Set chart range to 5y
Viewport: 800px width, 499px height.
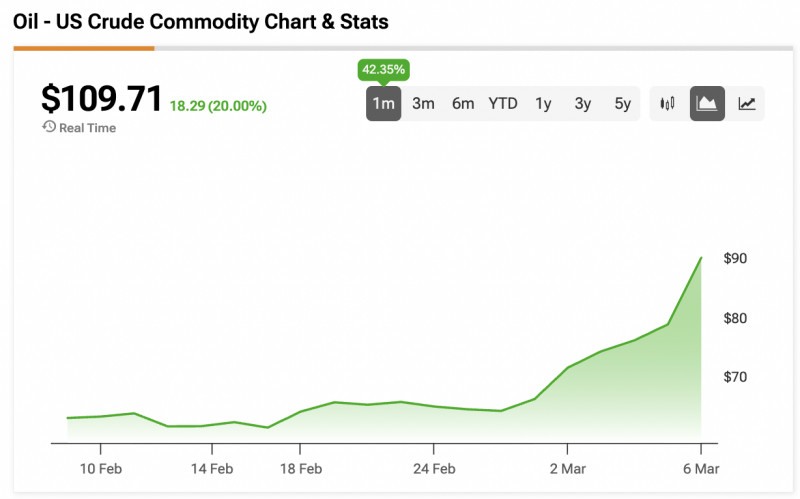pyautogui.click(x=622, y=103)
